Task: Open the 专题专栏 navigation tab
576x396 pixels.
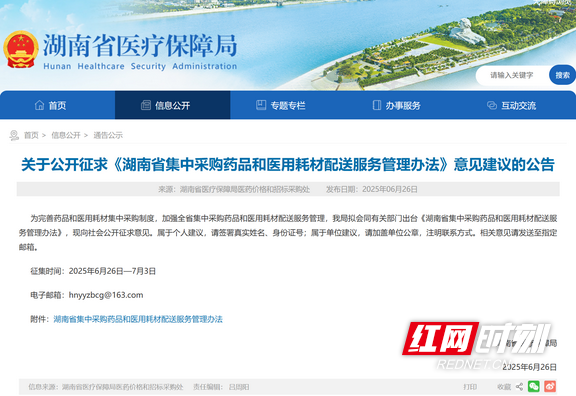Action: [x=288, y=105]
